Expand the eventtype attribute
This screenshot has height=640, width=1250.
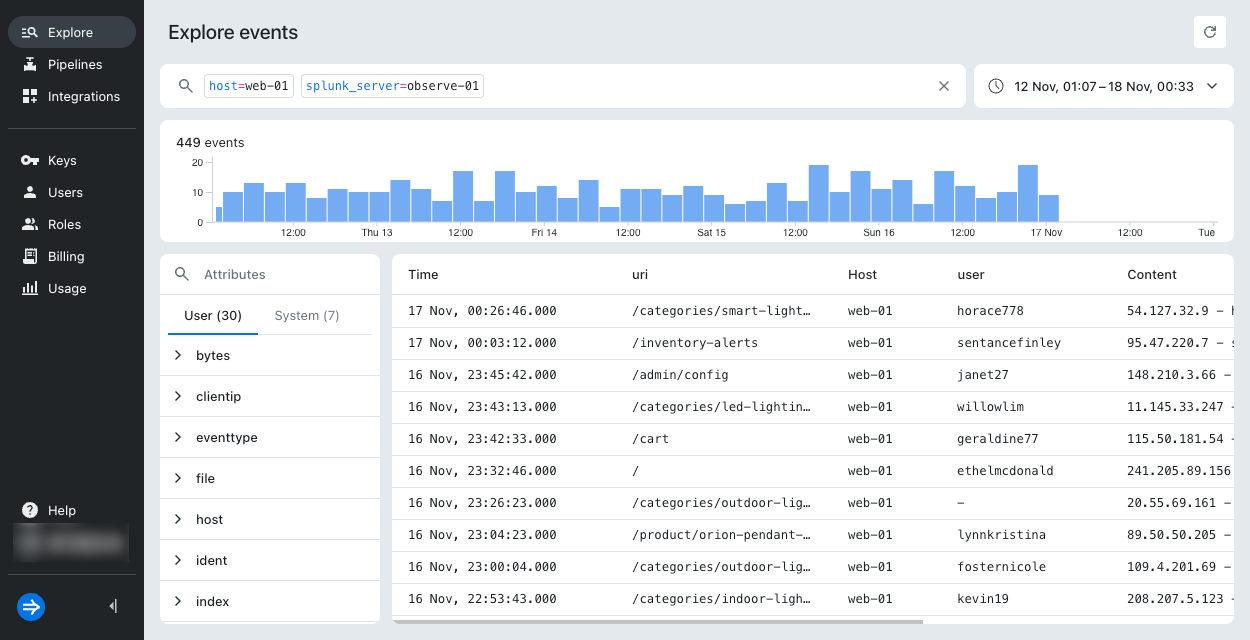pyautogui.click(x=178, y=437)
